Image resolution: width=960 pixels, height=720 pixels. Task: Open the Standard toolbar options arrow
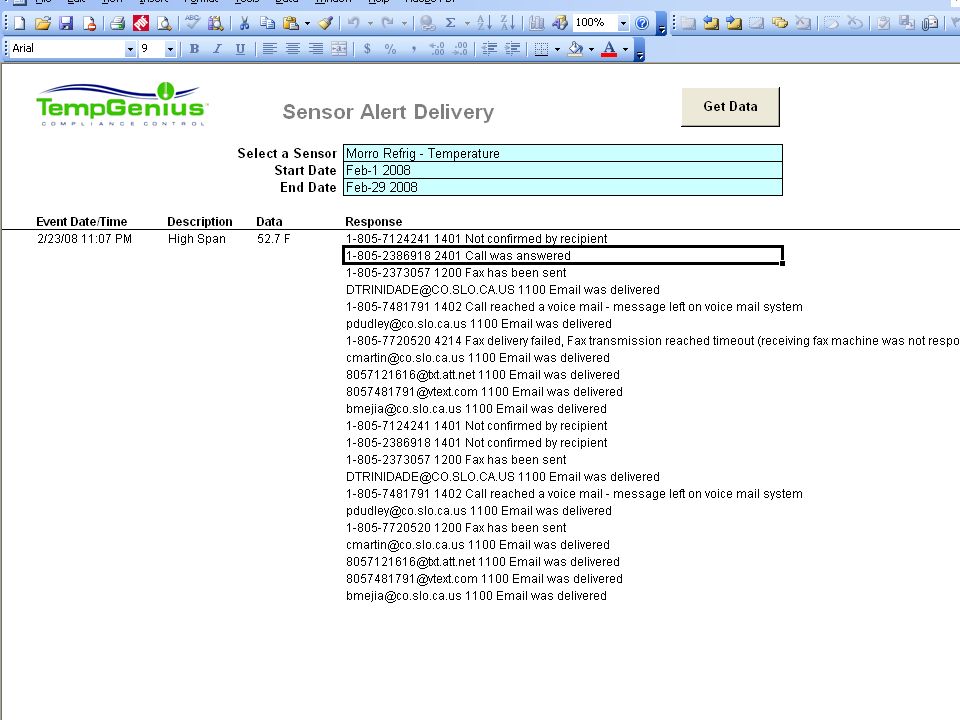click(662, 25)
